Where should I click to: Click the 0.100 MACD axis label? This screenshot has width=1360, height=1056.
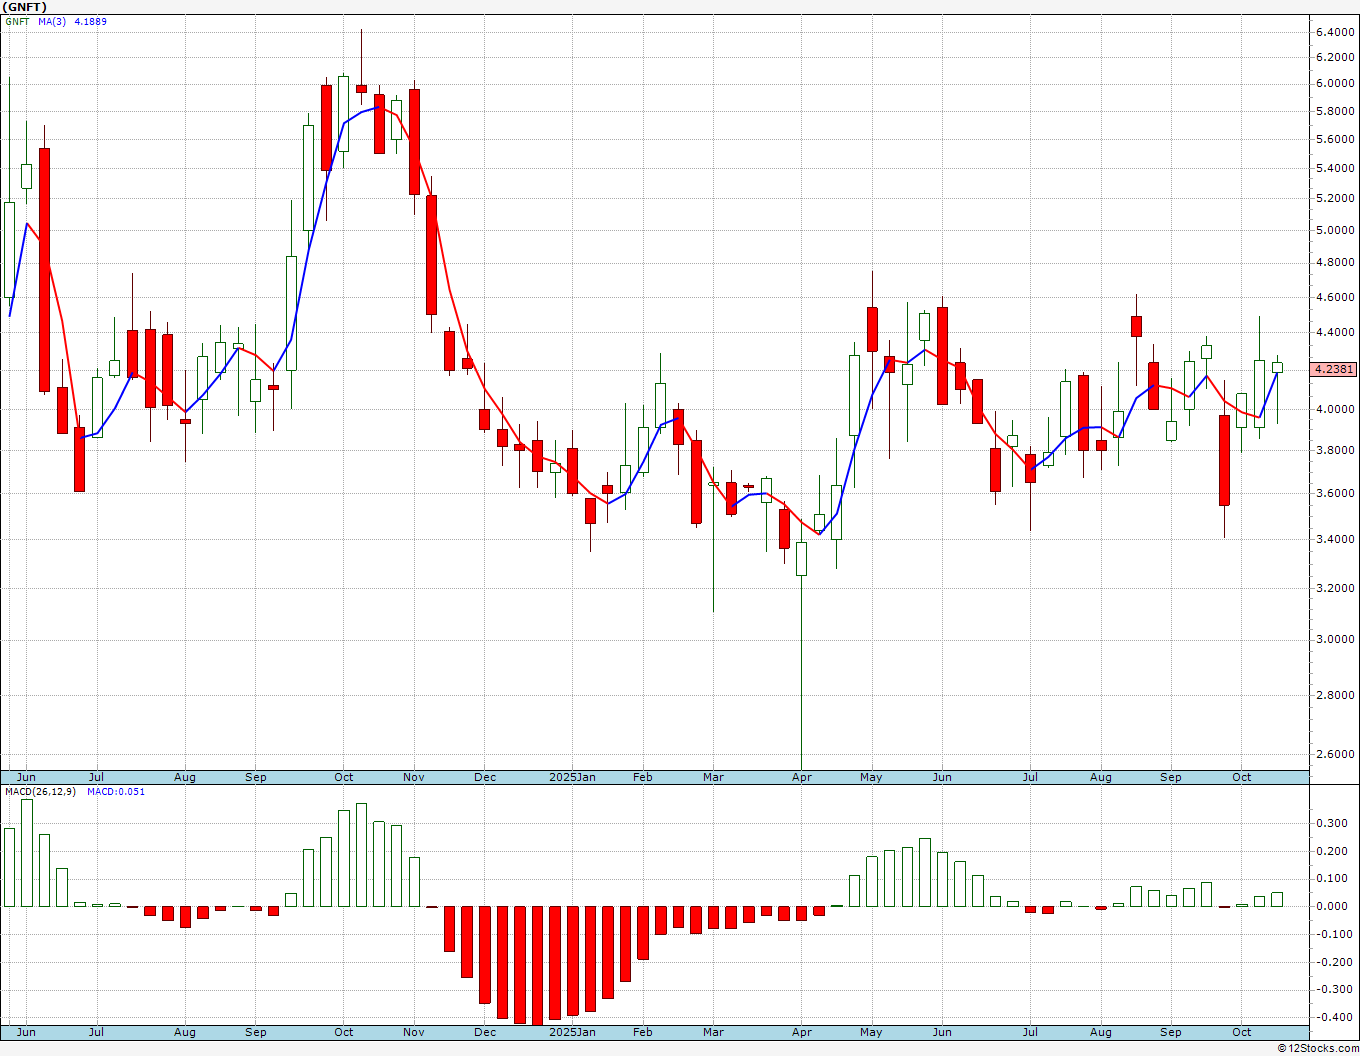click(1331, 878)
